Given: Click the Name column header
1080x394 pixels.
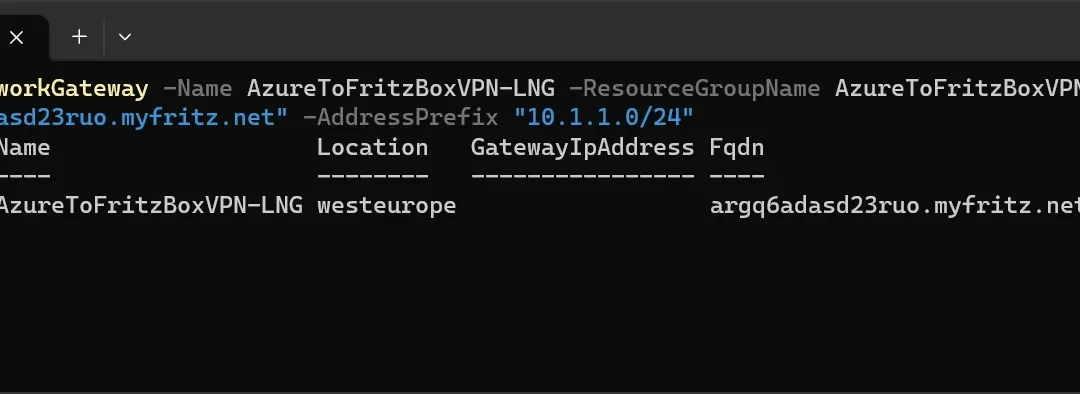Looking at the screenshot, I should click(x=25, y=147).
